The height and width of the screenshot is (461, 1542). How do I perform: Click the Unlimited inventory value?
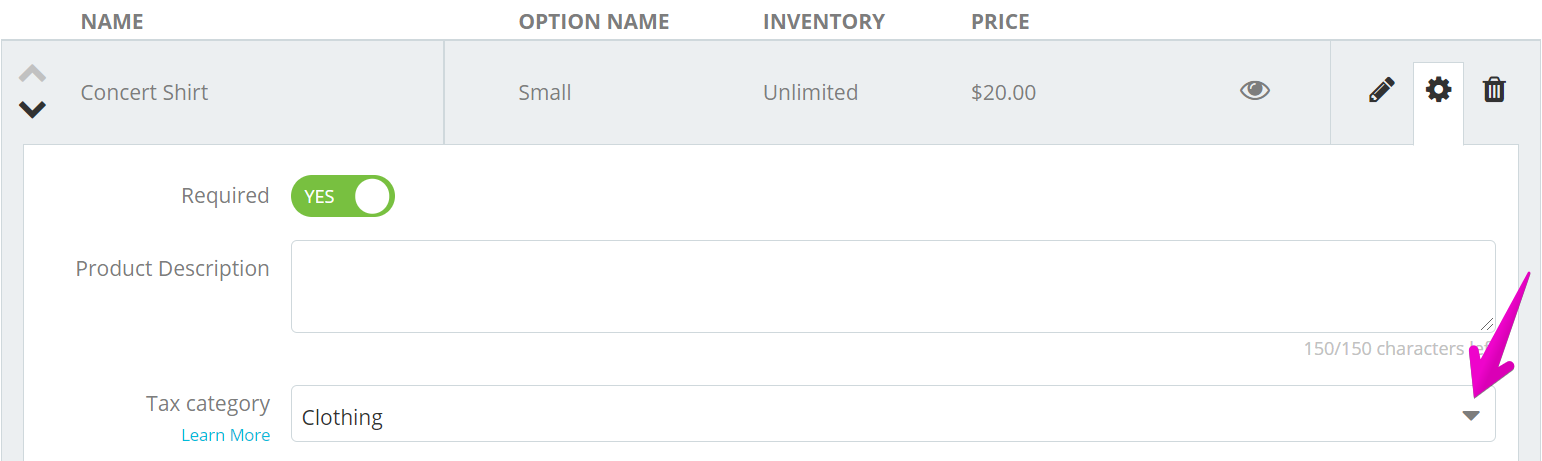click(x=810, y=92)
